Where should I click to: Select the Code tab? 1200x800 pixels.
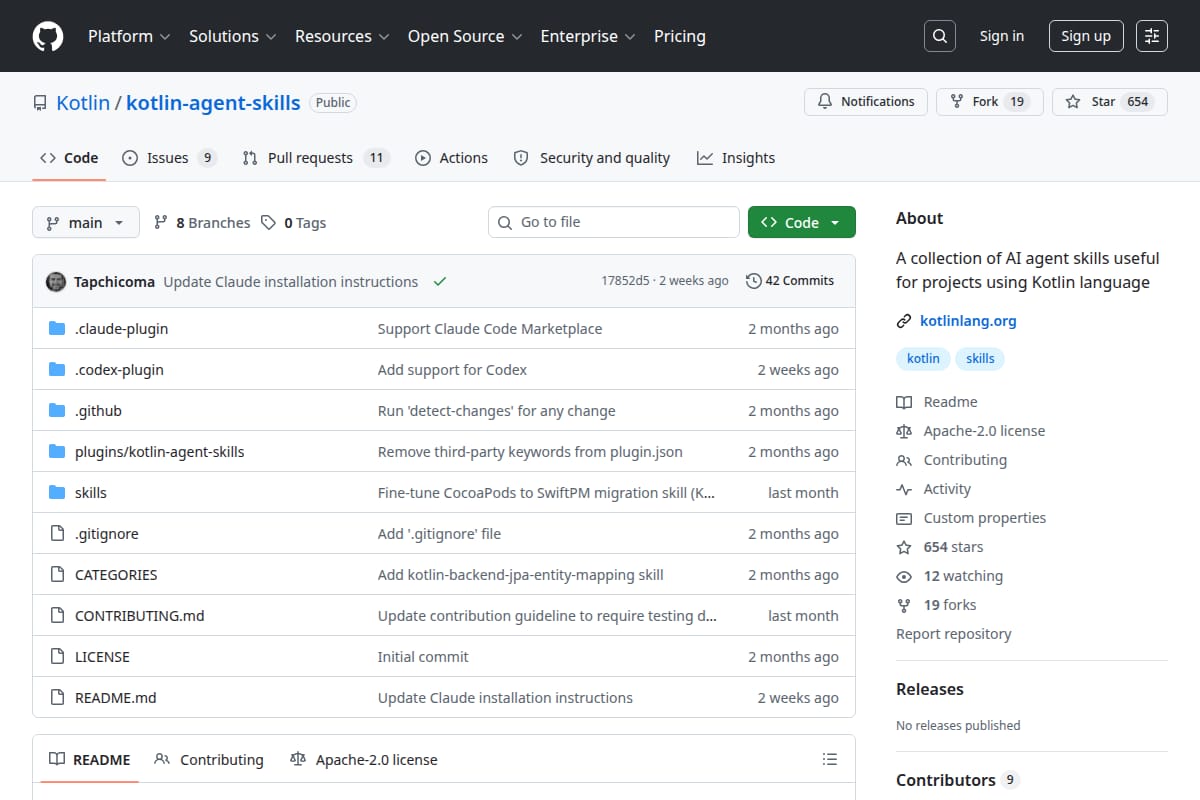69,158
